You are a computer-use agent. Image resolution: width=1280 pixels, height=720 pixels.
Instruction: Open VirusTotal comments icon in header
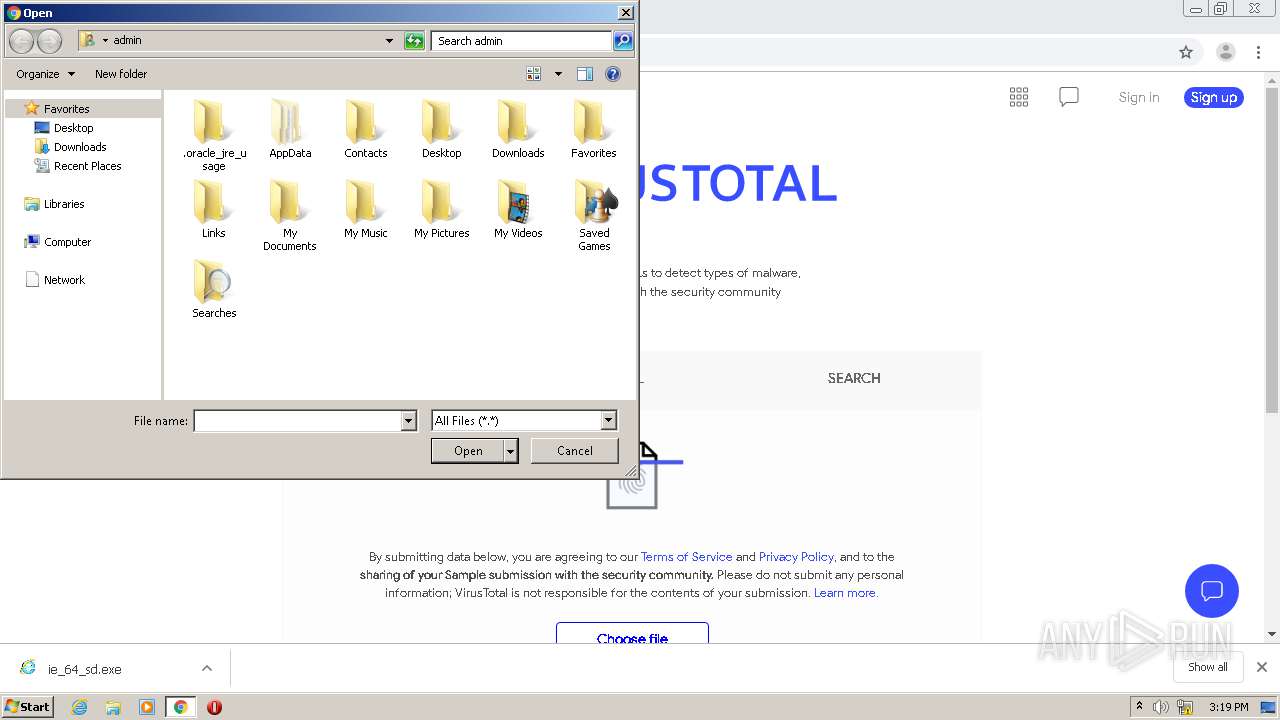coord(1069,97)
